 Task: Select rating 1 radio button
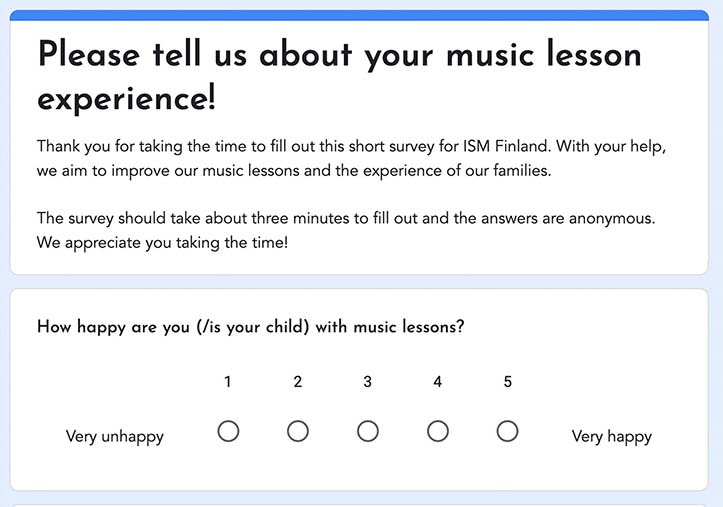[228, 431]
